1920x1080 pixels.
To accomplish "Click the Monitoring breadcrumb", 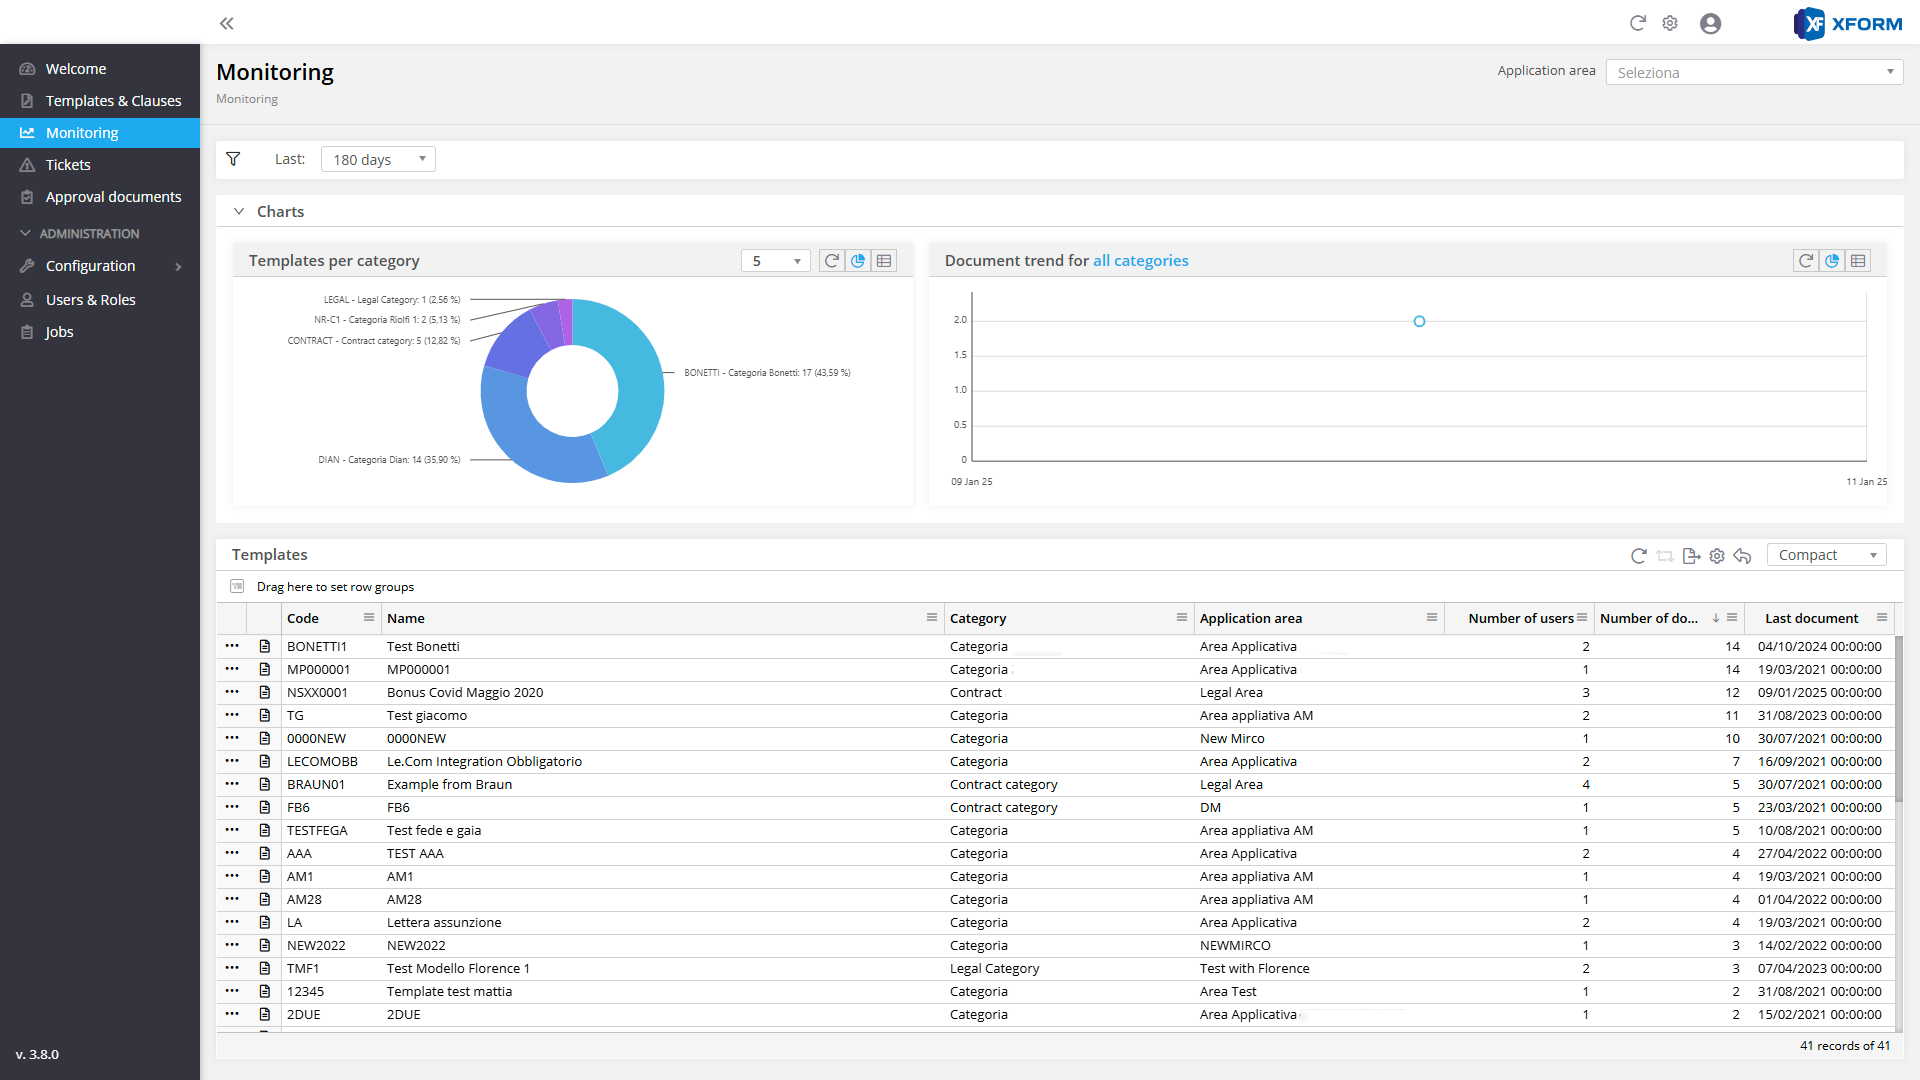I will click(x=247, y=99).
